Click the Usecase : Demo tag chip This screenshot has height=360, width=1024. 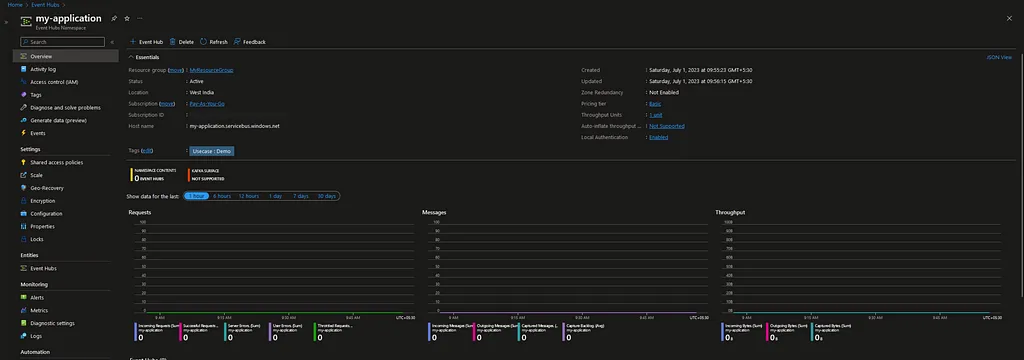point(212,151)
